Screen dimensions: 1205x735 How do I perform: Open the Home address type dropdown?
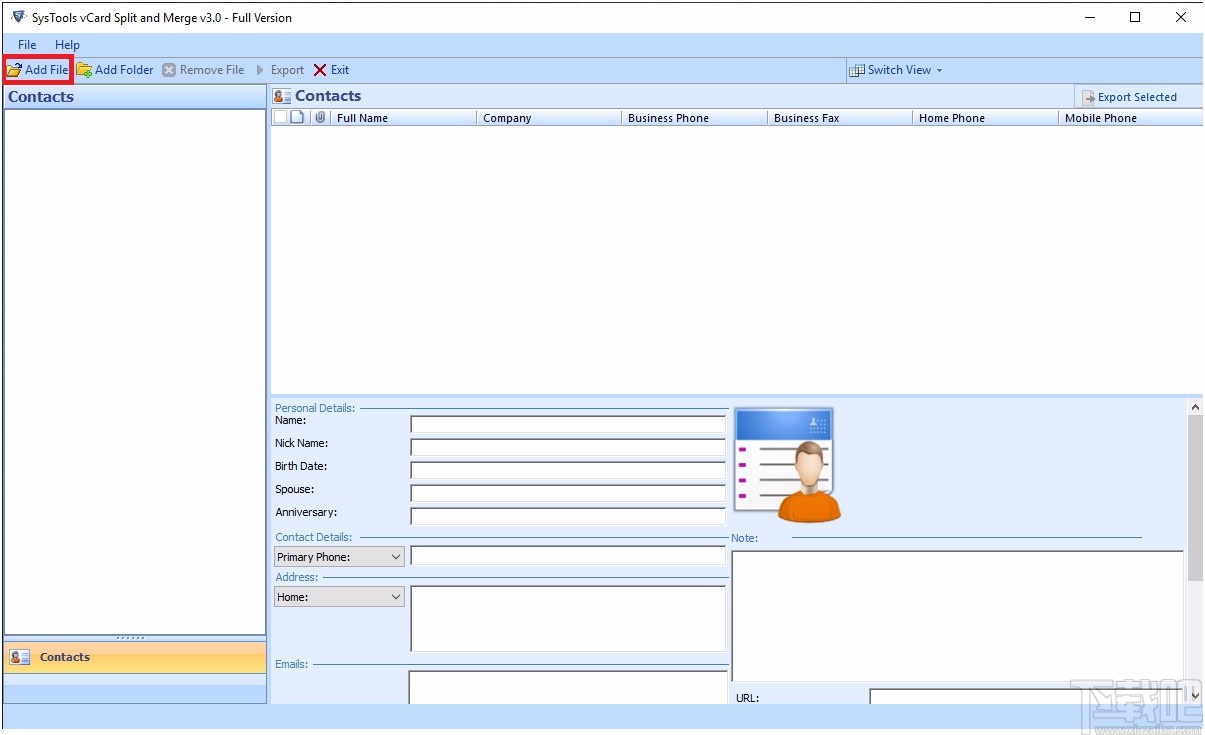click(338, 596)
